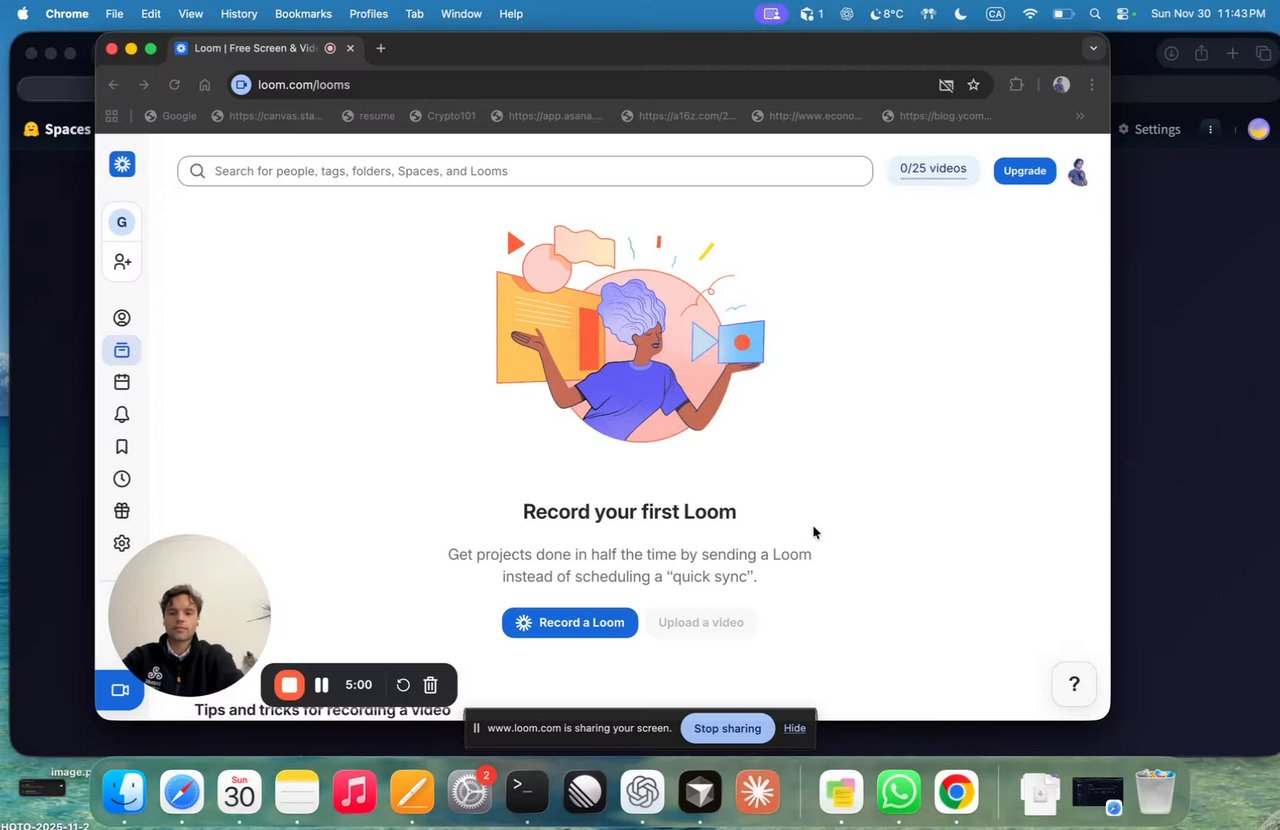This screenshot has width=1280, height=830.
Task: Open the Bookmarks menu in menu bar
Action: 303,14
